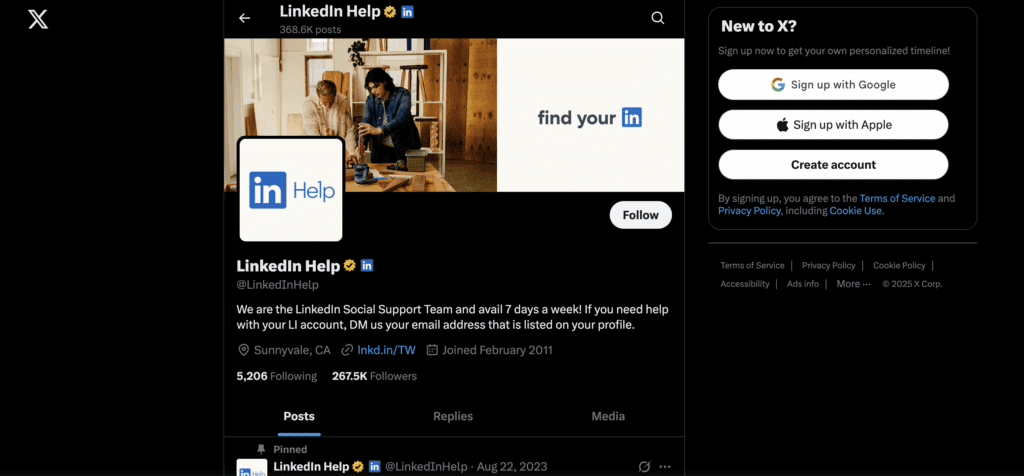
Task: Open Privacy Policy link in signup box
Action: [x=749, y=211]
